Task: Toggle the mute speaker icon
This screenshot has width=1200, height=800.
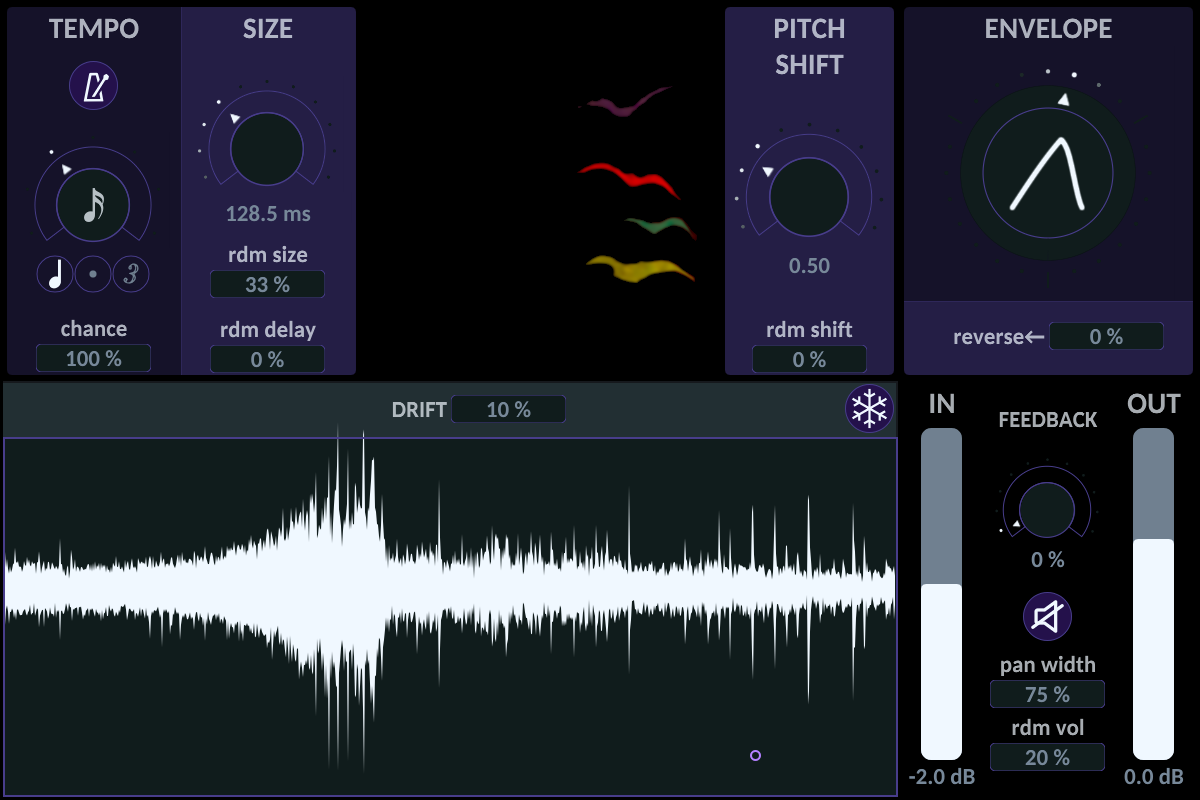Action: pyautogui.click(x=1047, y=617)
